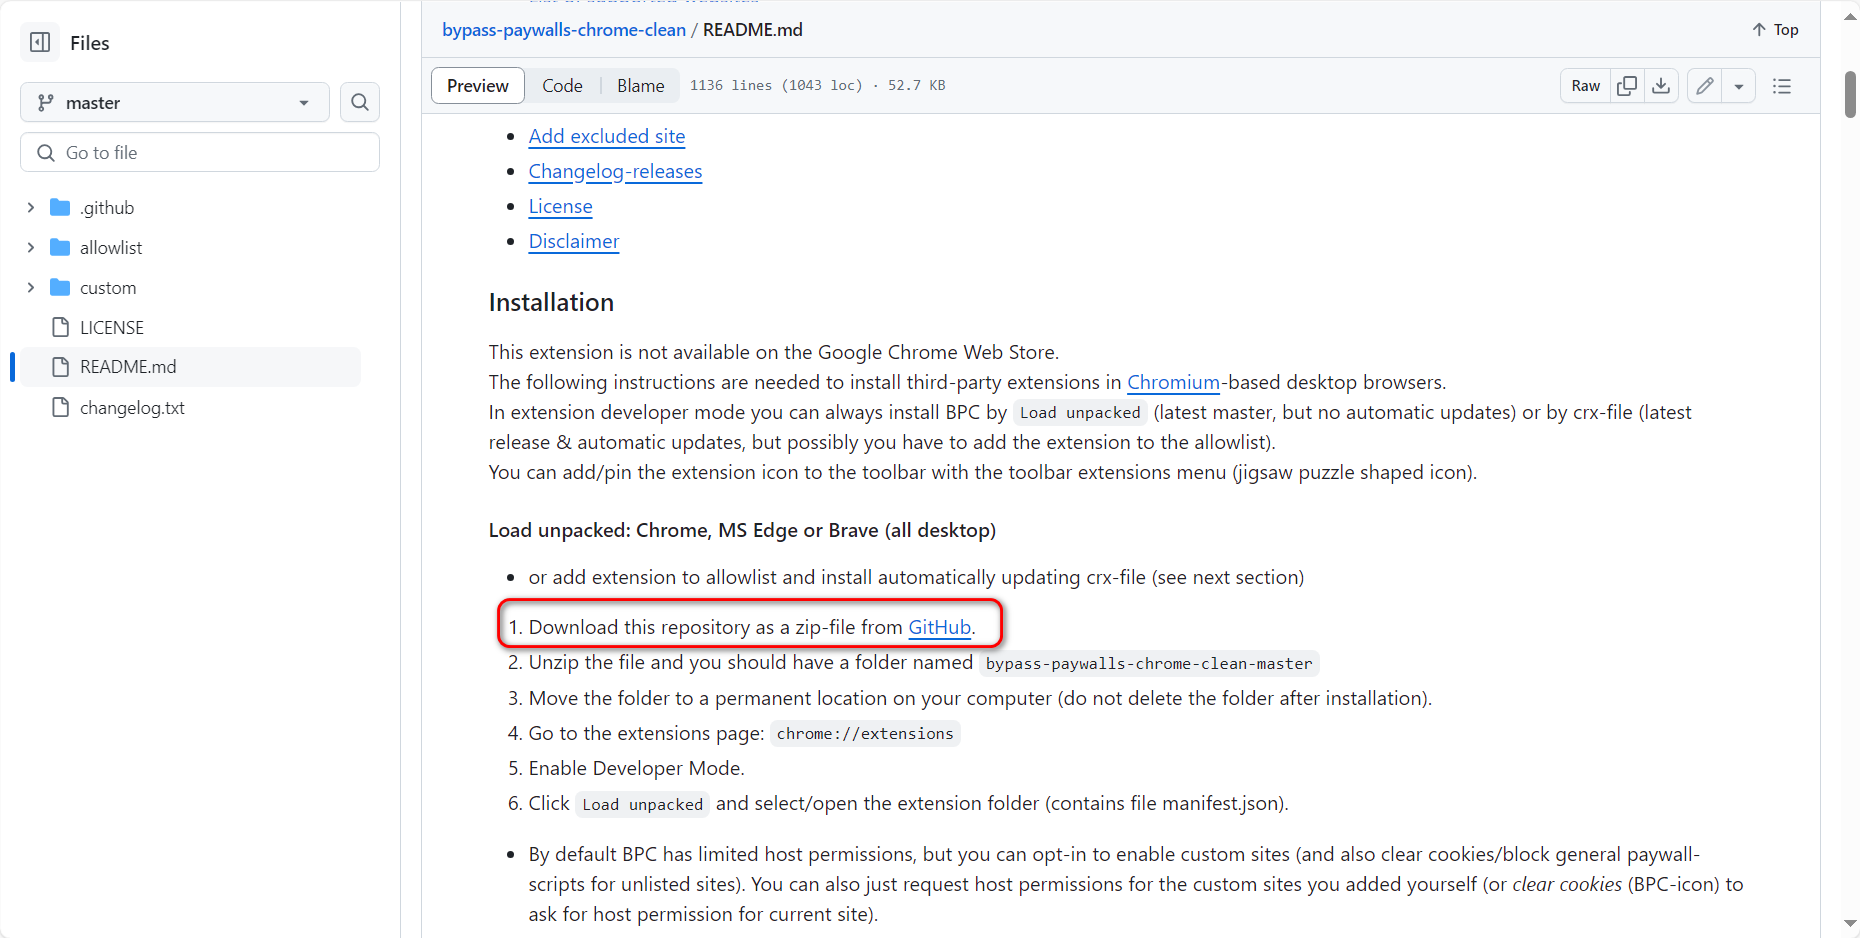Expand the allowlist folder chevron
Screen dimensions: 1860x938
click(31, 247)
